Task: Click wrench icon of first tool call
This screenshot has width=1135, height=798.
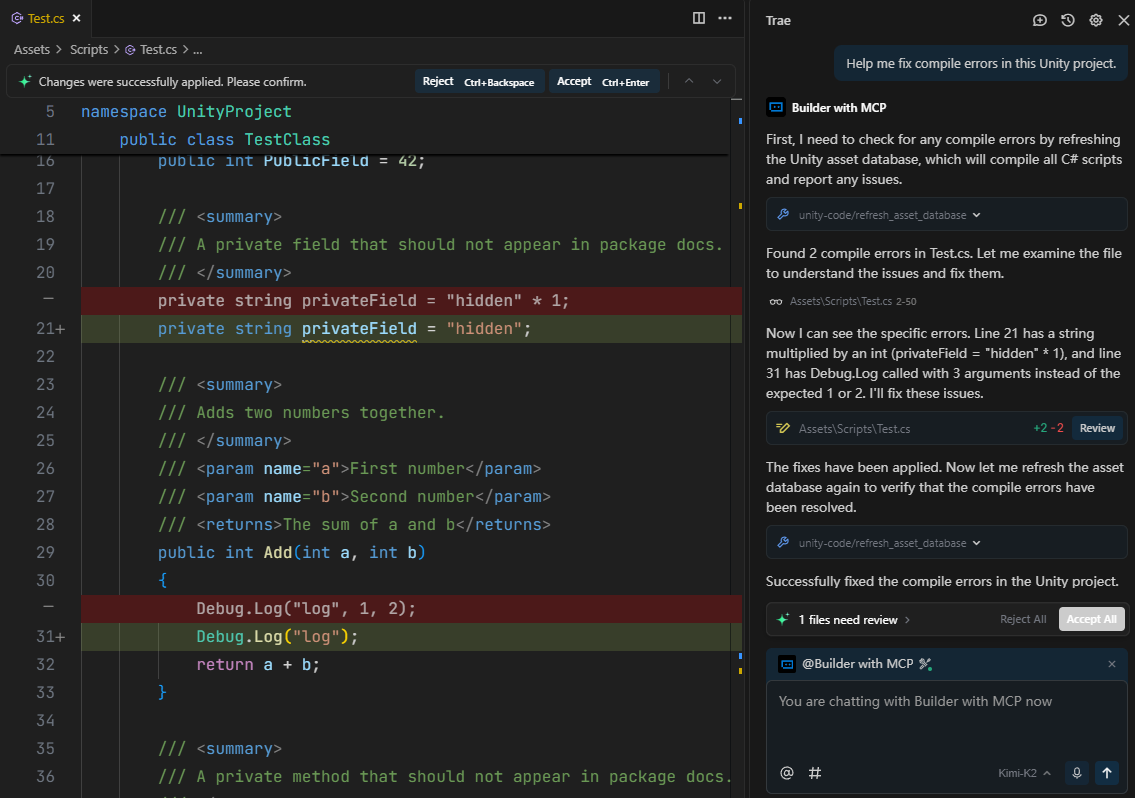Action: (783, 214)
